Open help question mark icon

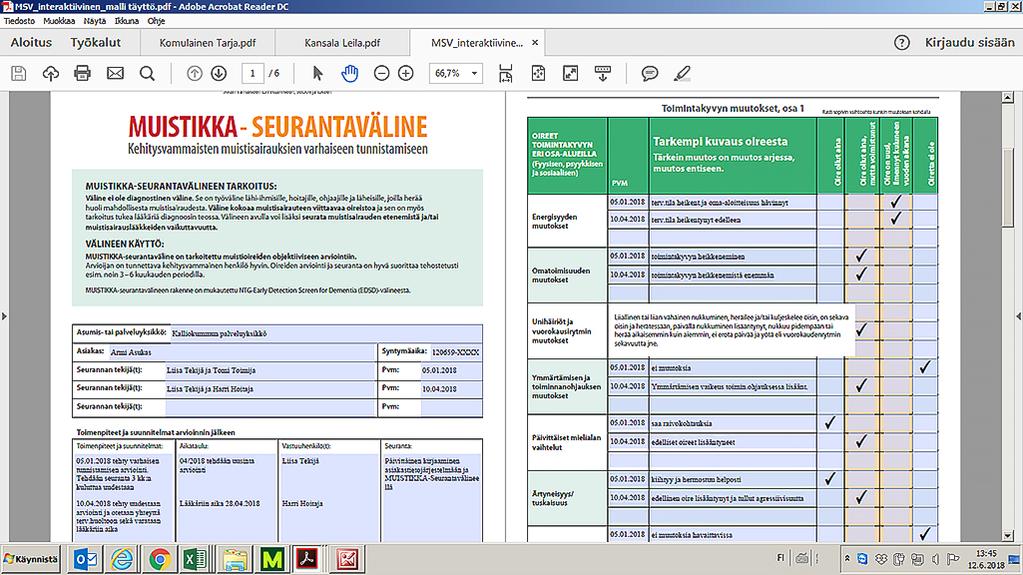point(902,43)
